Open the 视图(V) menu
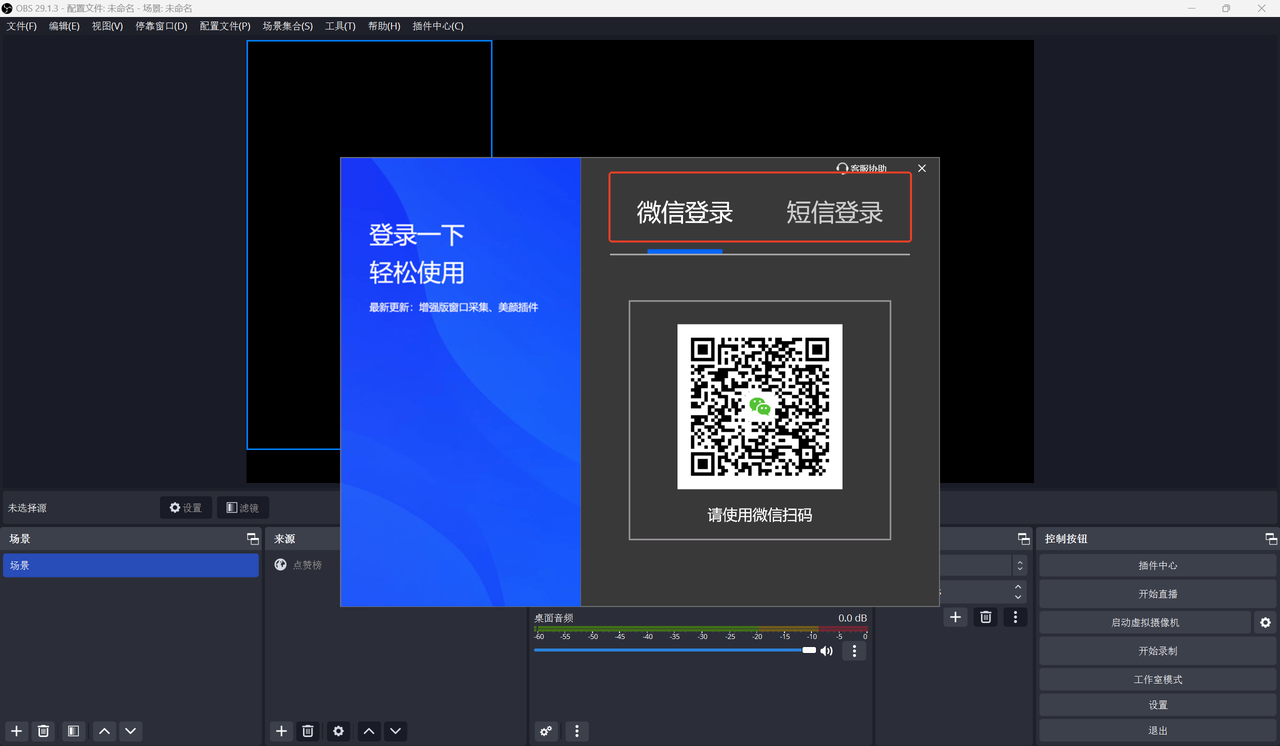The image size is (1280, 746). pyautogui.click(x=107, y=26)
